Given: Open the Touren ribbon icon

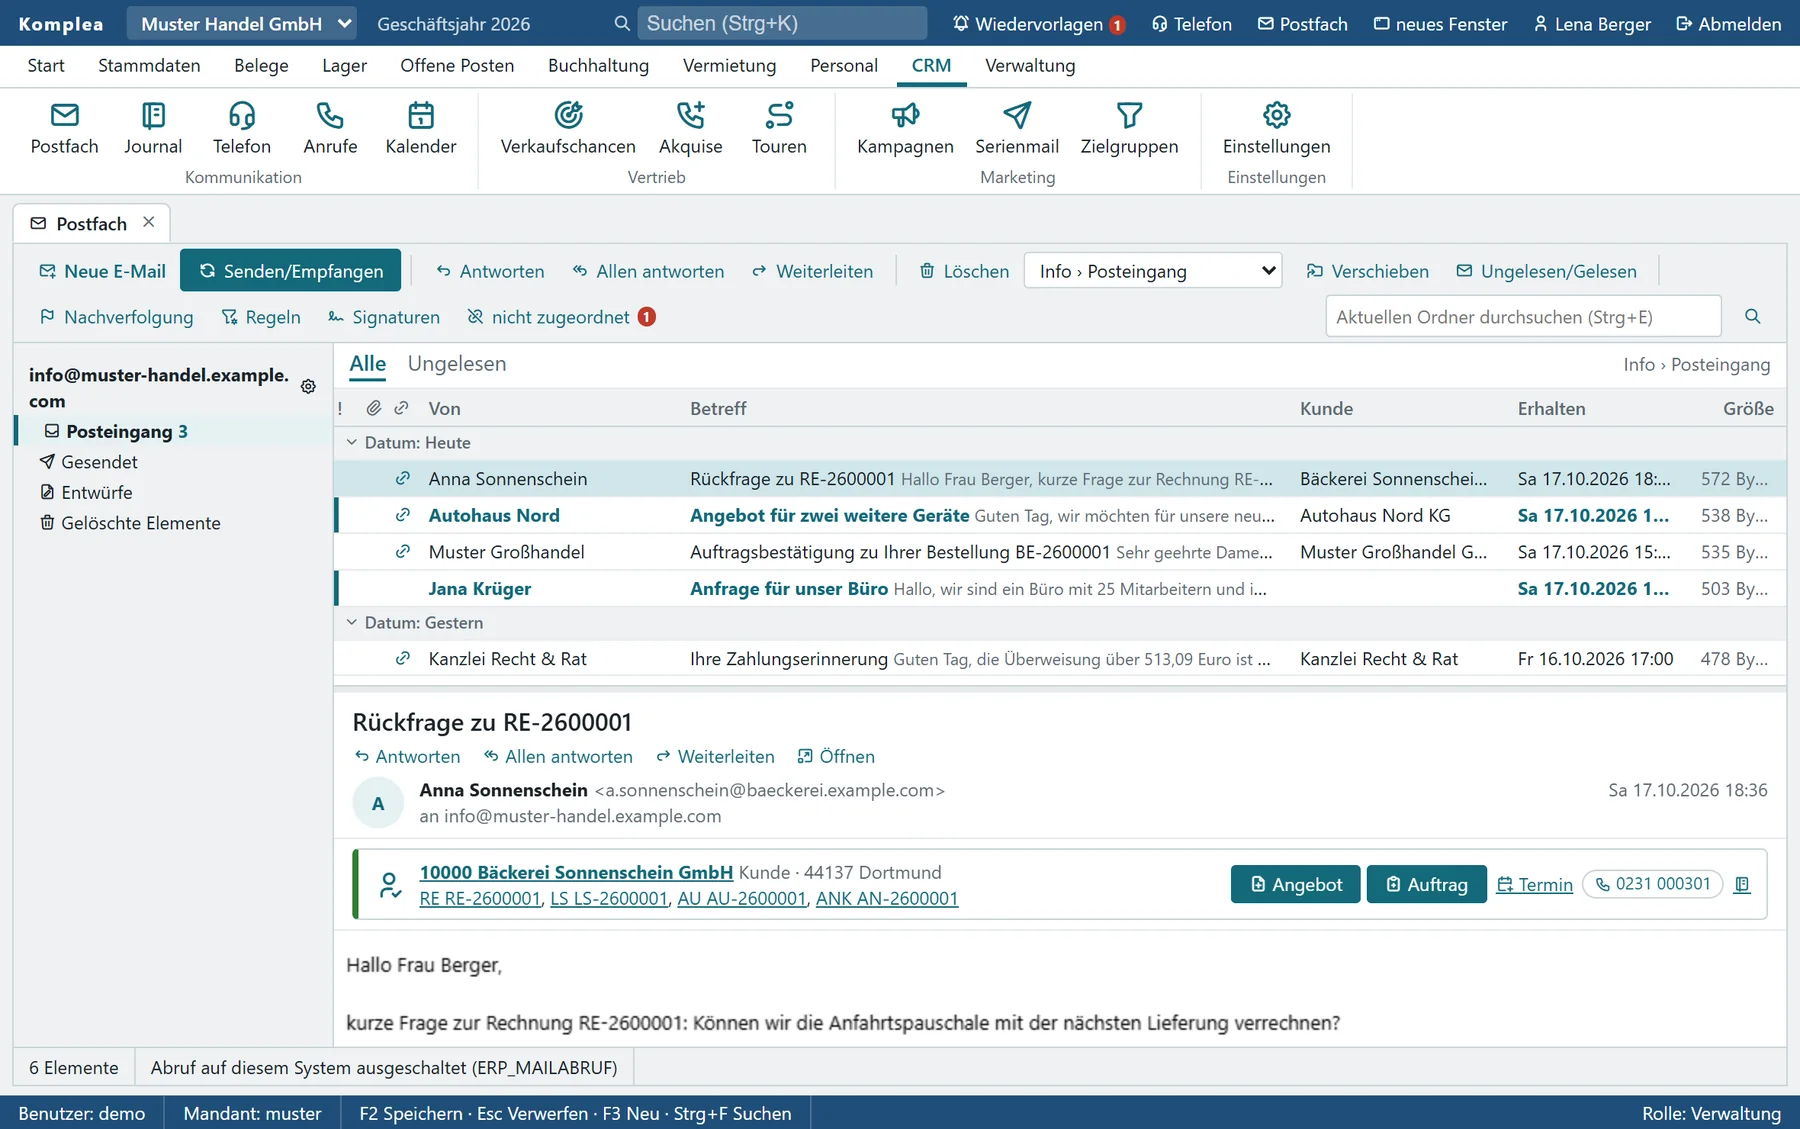Looking at the screenshot, I should 779,129.
